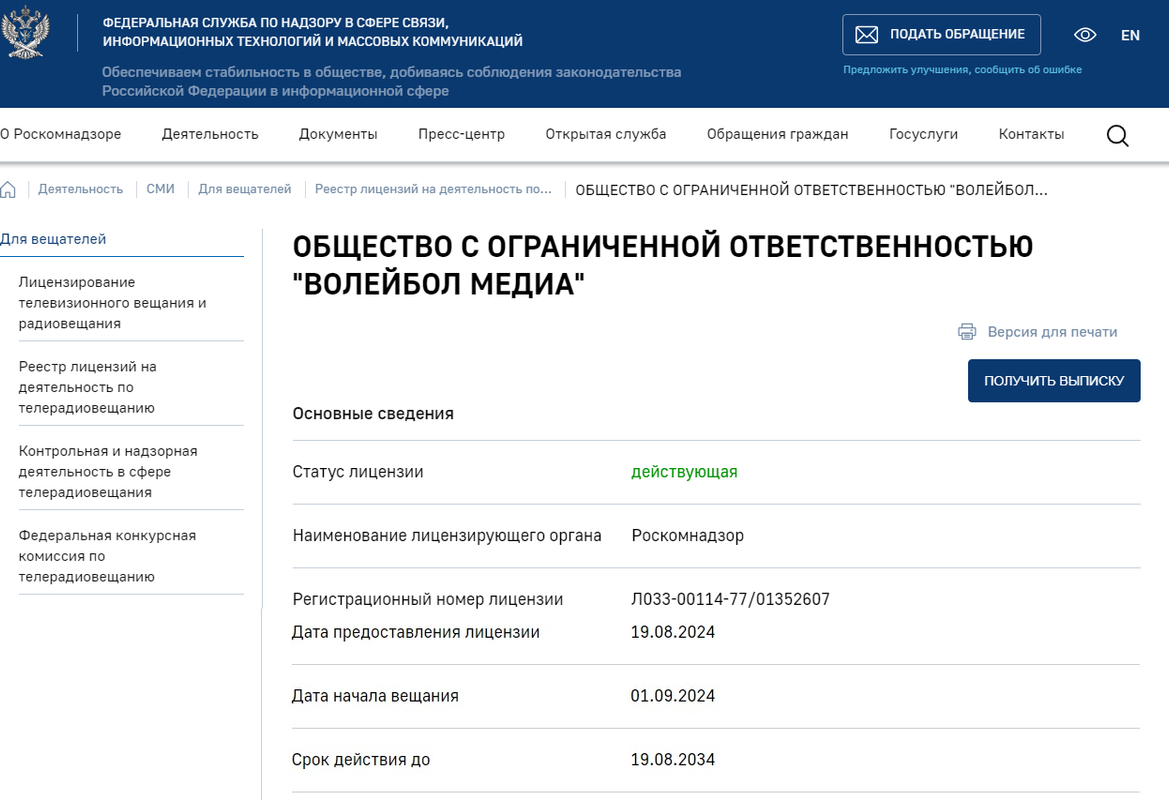
Task: Click the Версия для печати link
Action: point(1052,332)
